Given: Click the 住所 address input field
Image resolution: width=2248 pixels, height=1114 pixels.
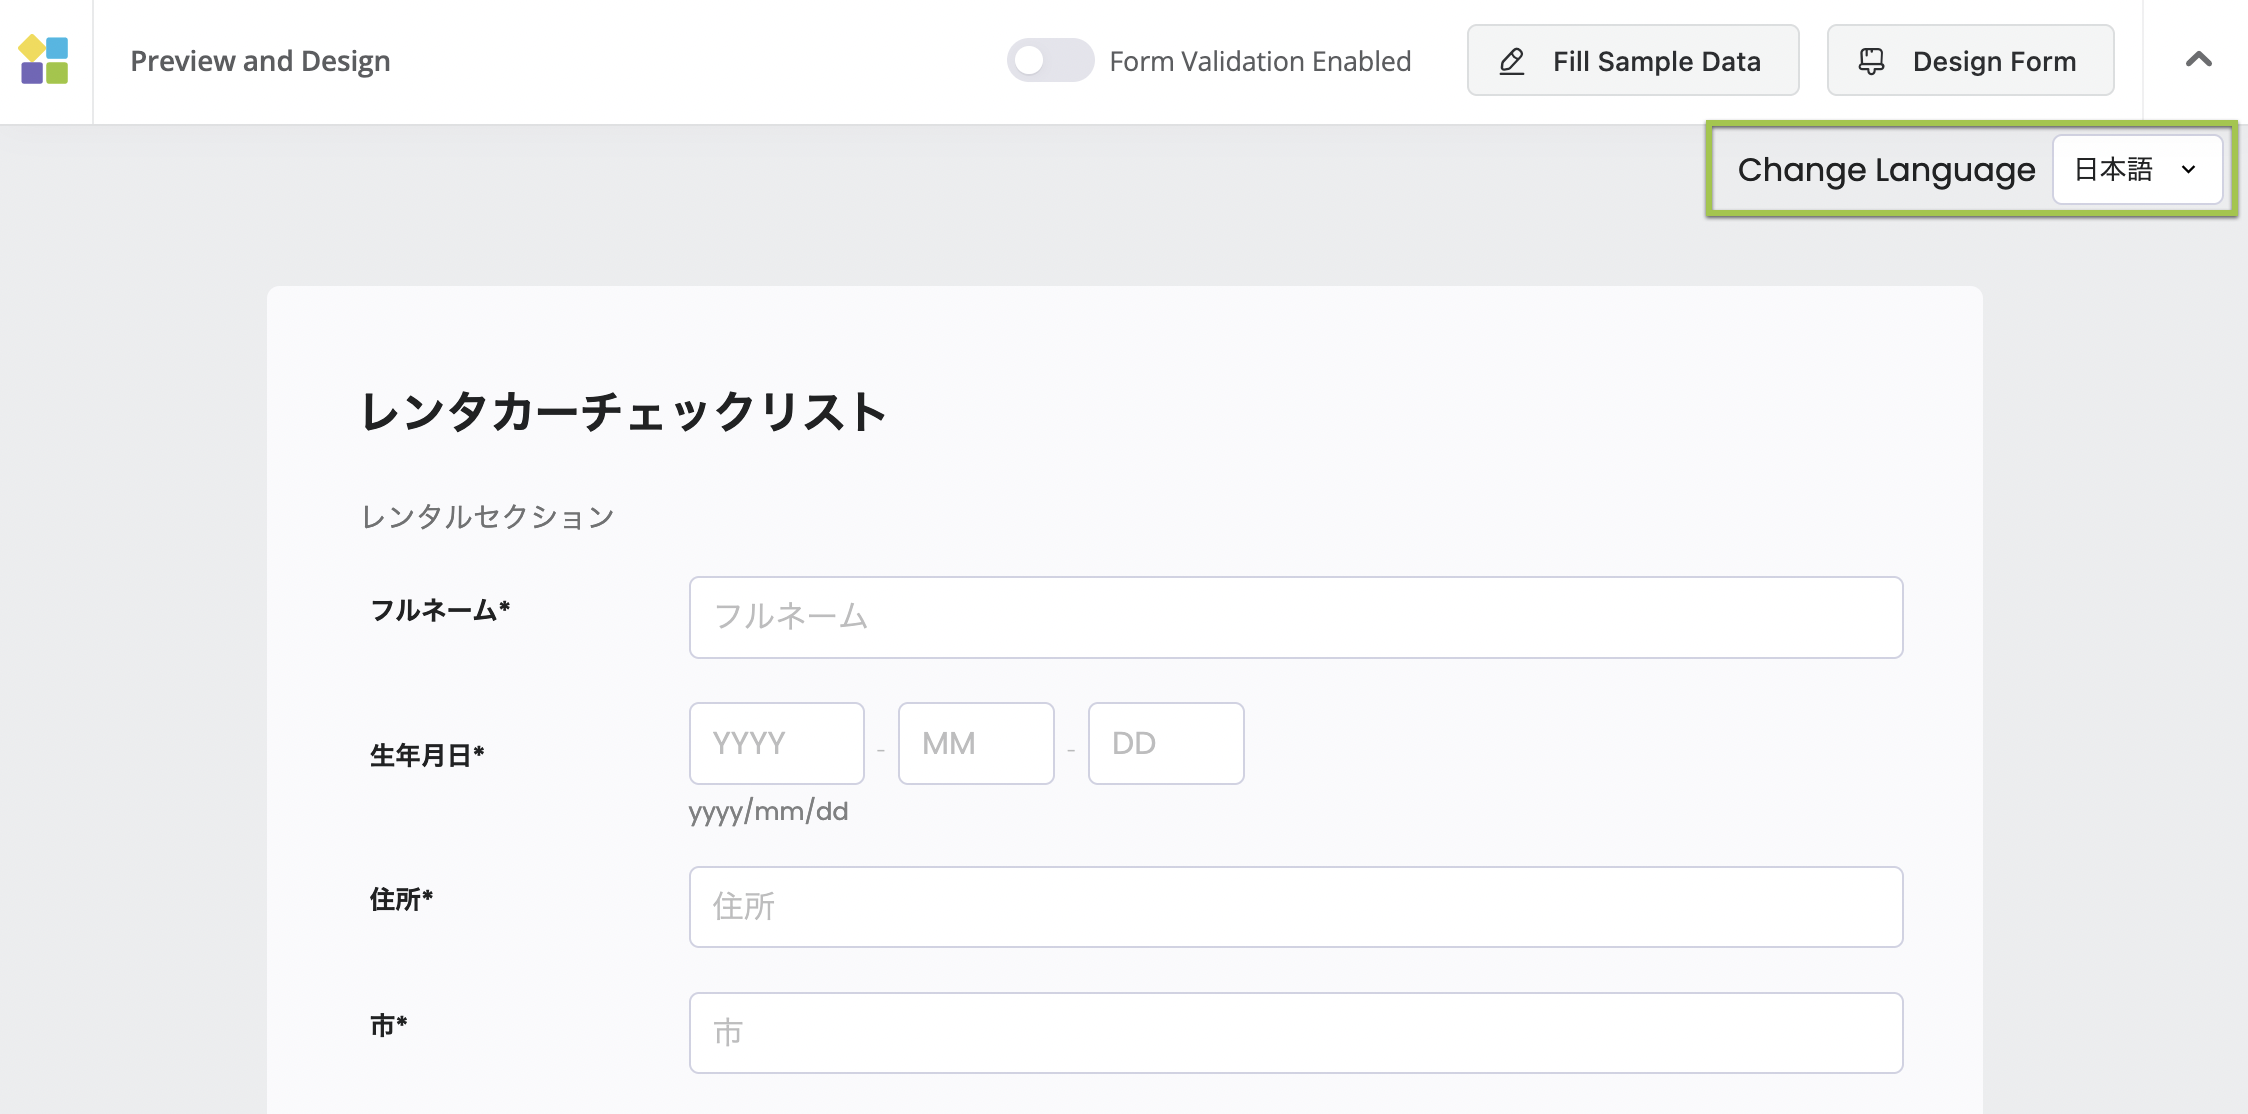Looking at the screenshot, I should [1295, 907].
